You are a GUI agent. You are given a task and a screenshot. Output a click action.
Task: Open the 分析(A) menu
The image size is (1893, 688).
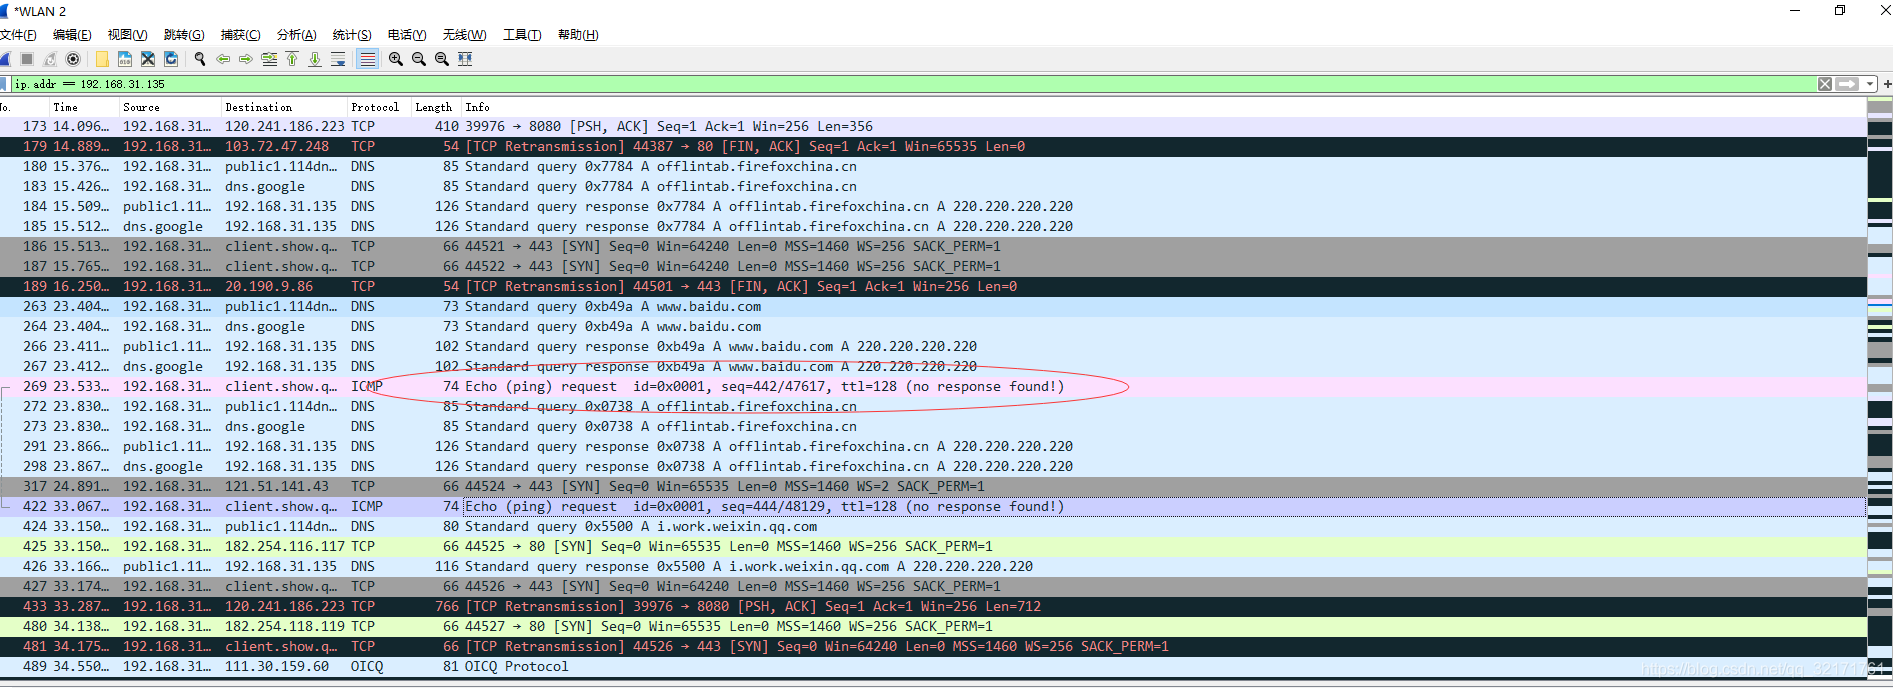point(296,35)
